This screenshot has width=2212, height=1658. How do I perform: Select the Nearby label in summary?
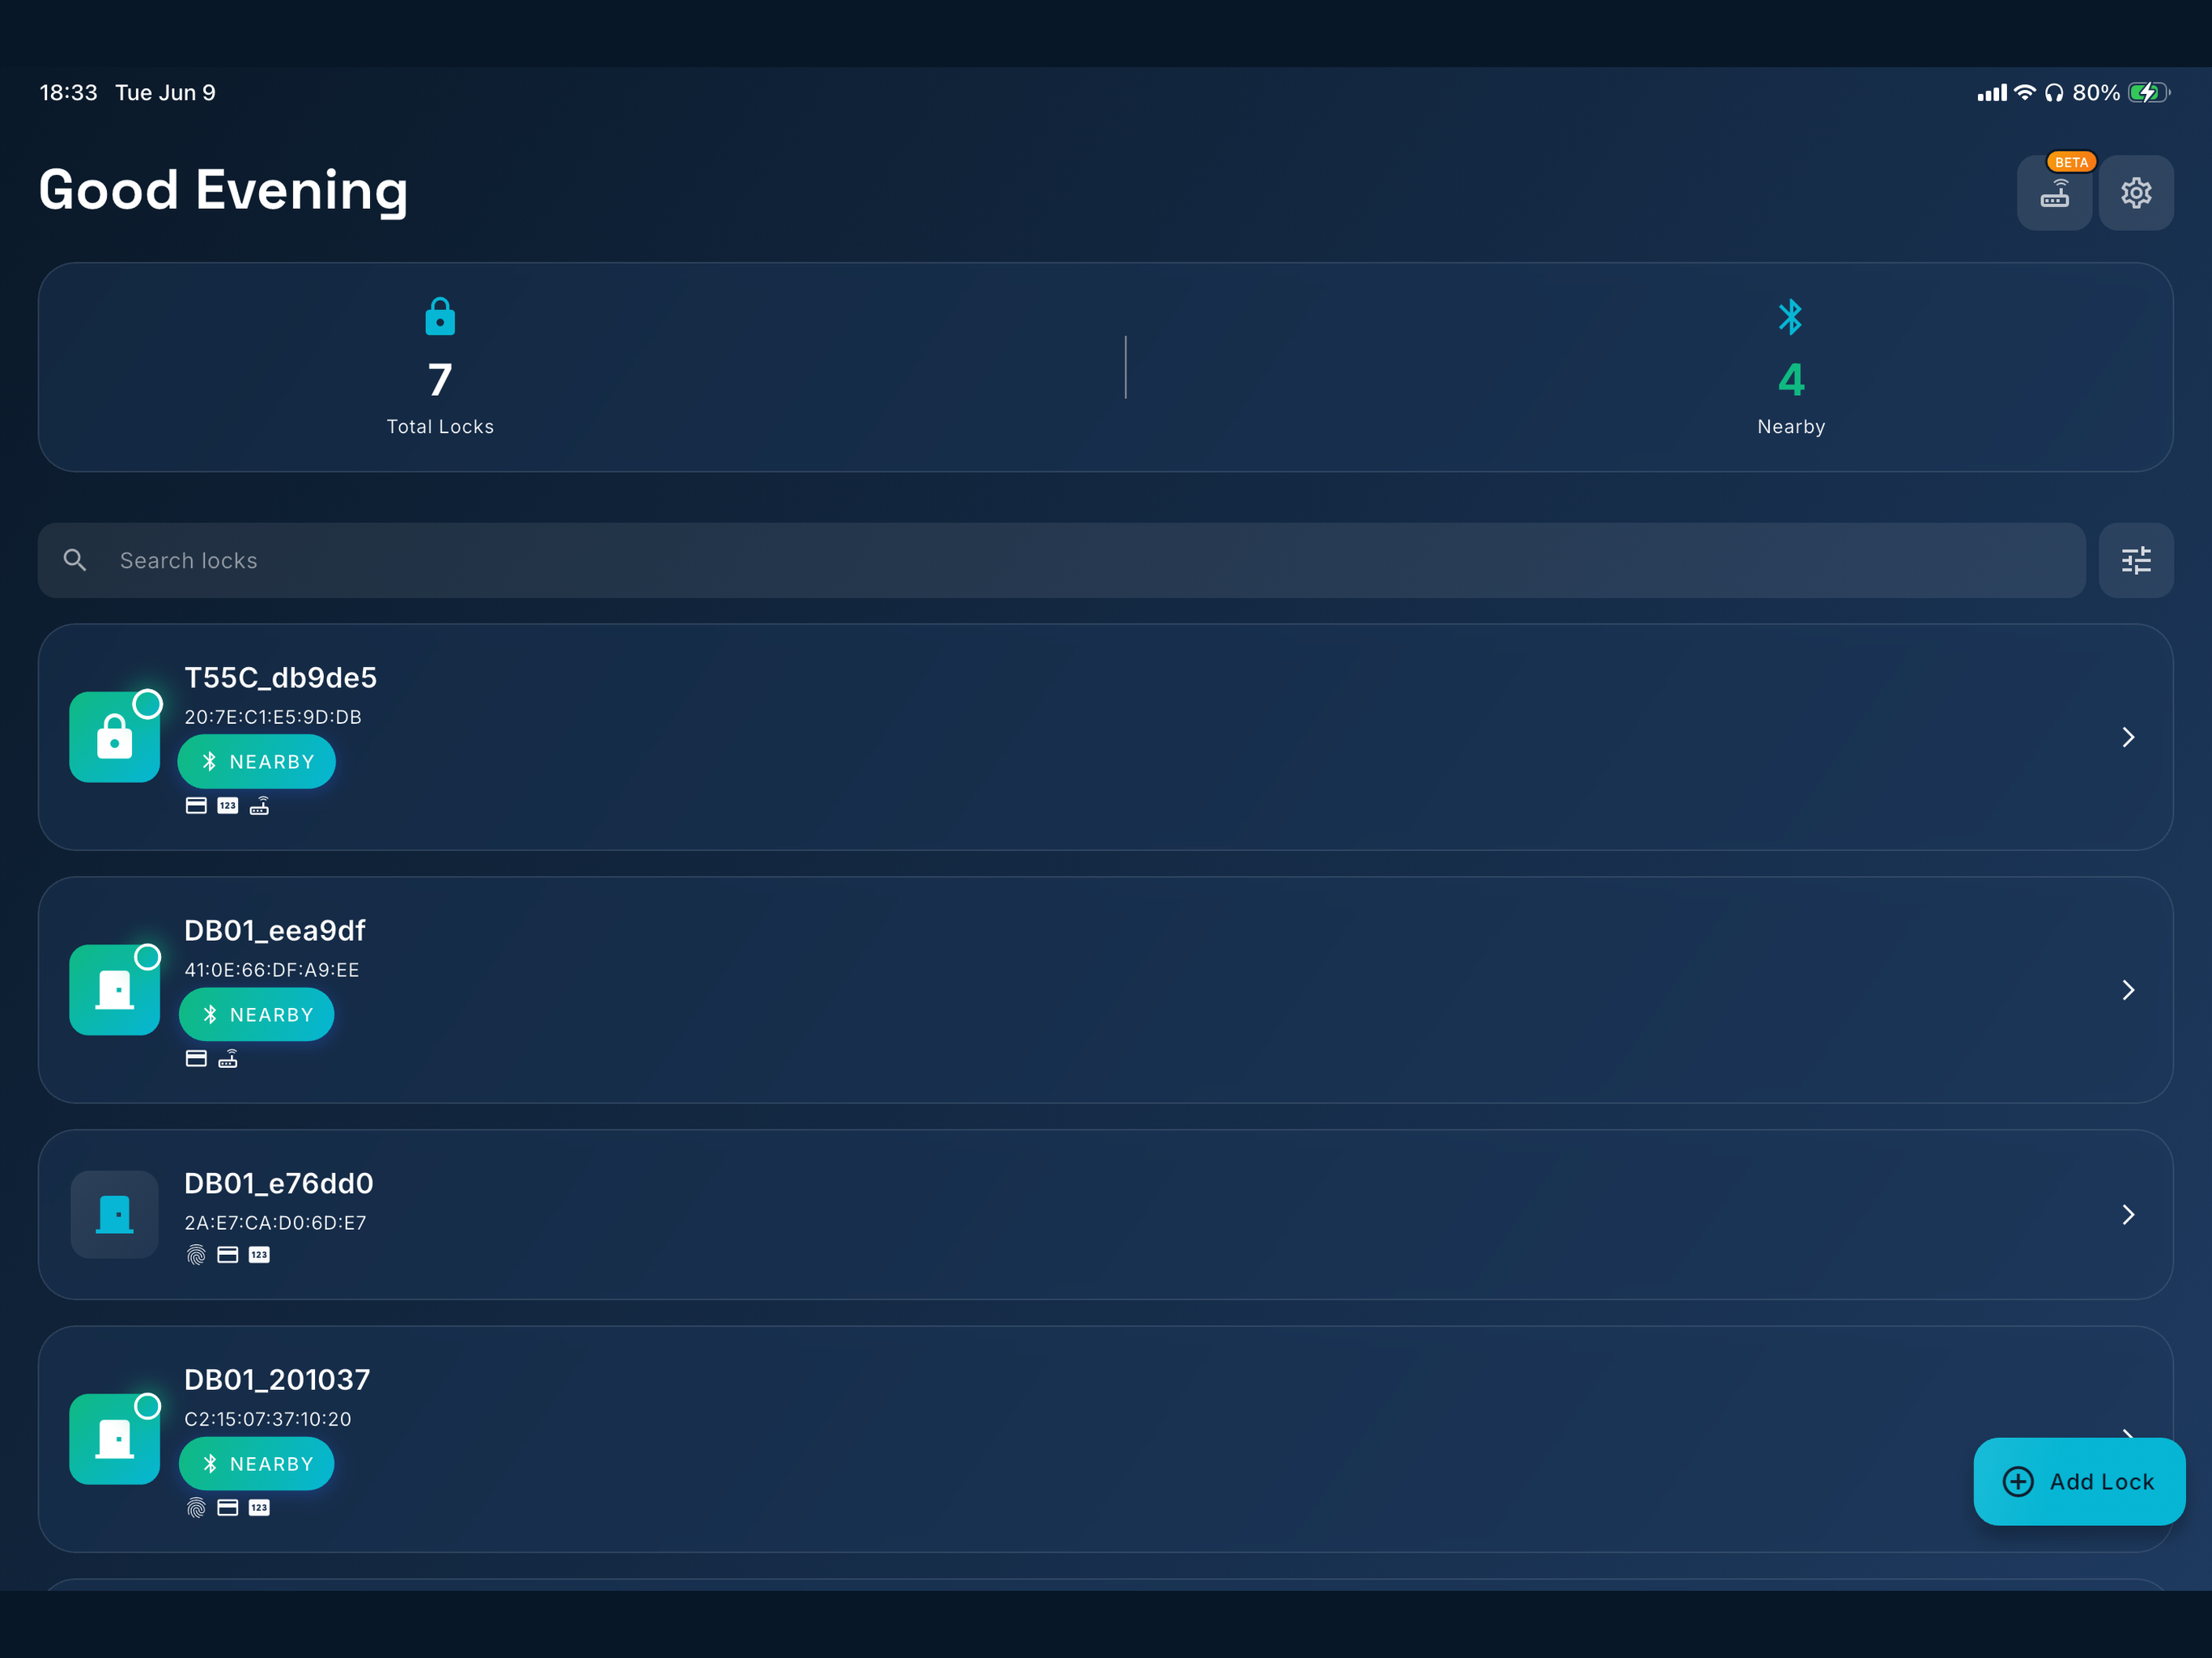[1791, 427]
